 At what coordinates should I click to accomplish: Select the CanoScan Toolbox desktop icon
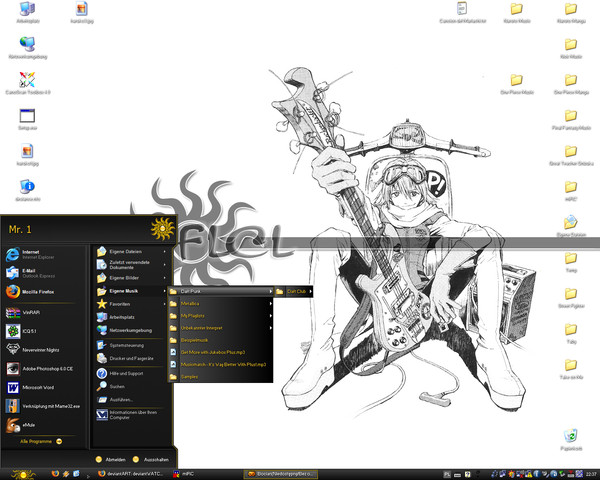tap(28, 83)
